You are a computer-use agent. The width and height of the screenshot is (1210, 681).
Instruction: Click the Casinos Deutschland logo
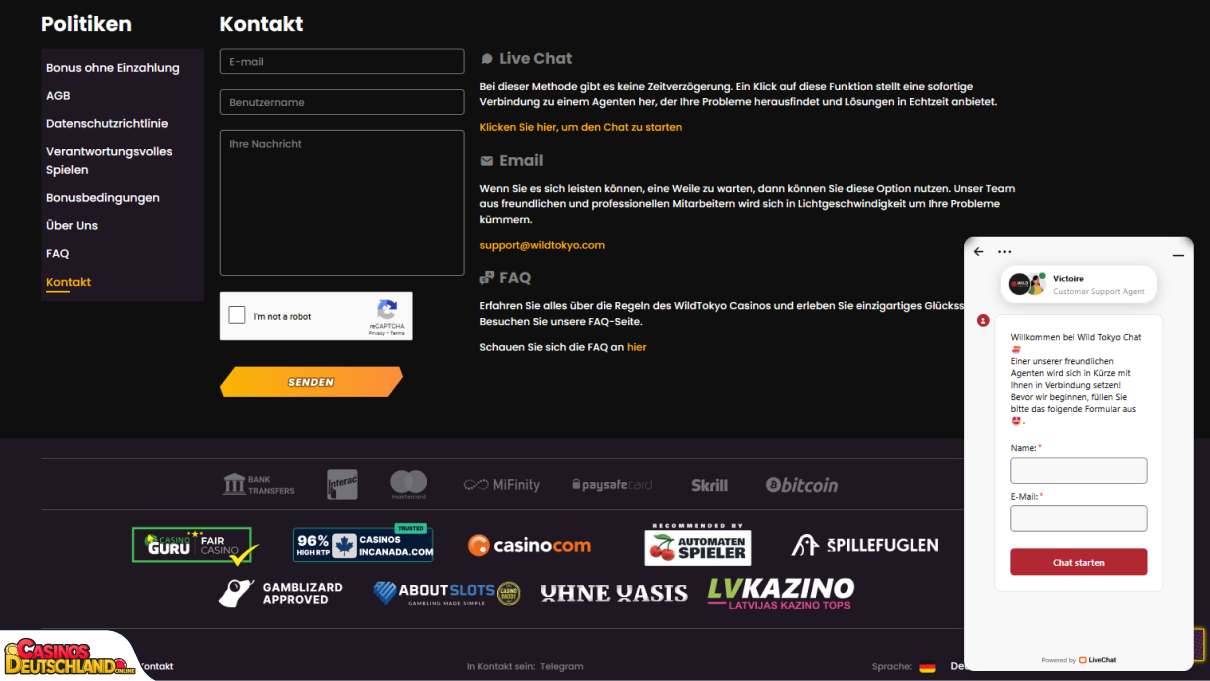click(70, 657)
